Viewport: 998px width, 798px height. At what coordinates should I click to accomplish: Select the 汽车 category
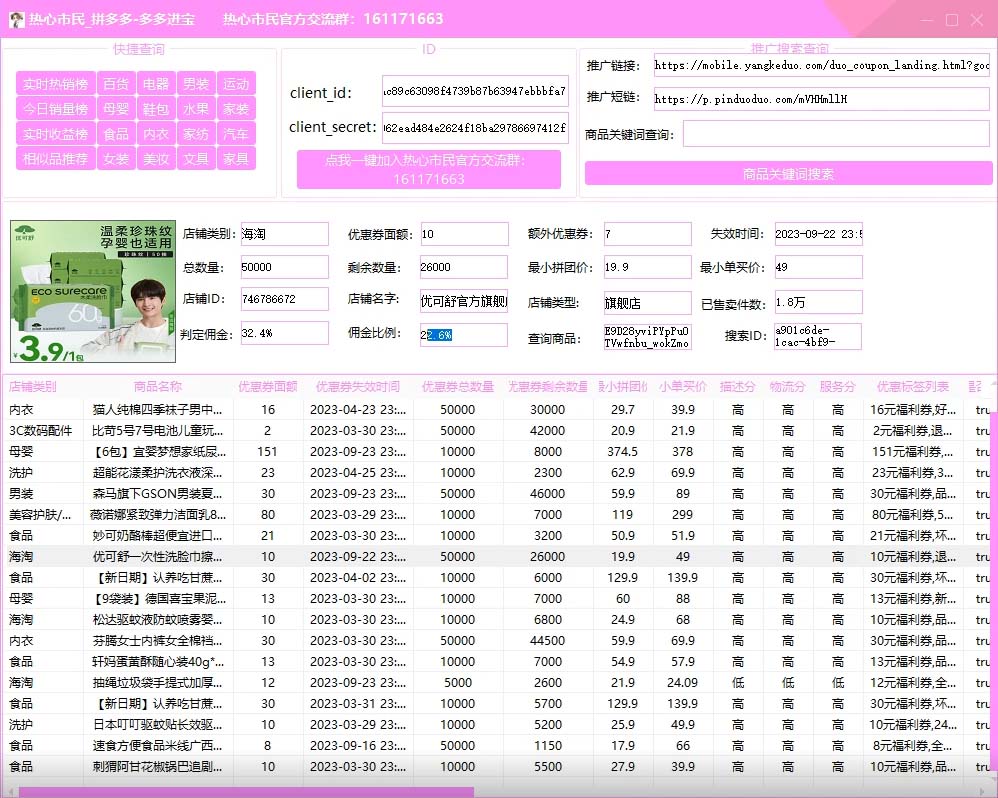click(x=236, y=133)
